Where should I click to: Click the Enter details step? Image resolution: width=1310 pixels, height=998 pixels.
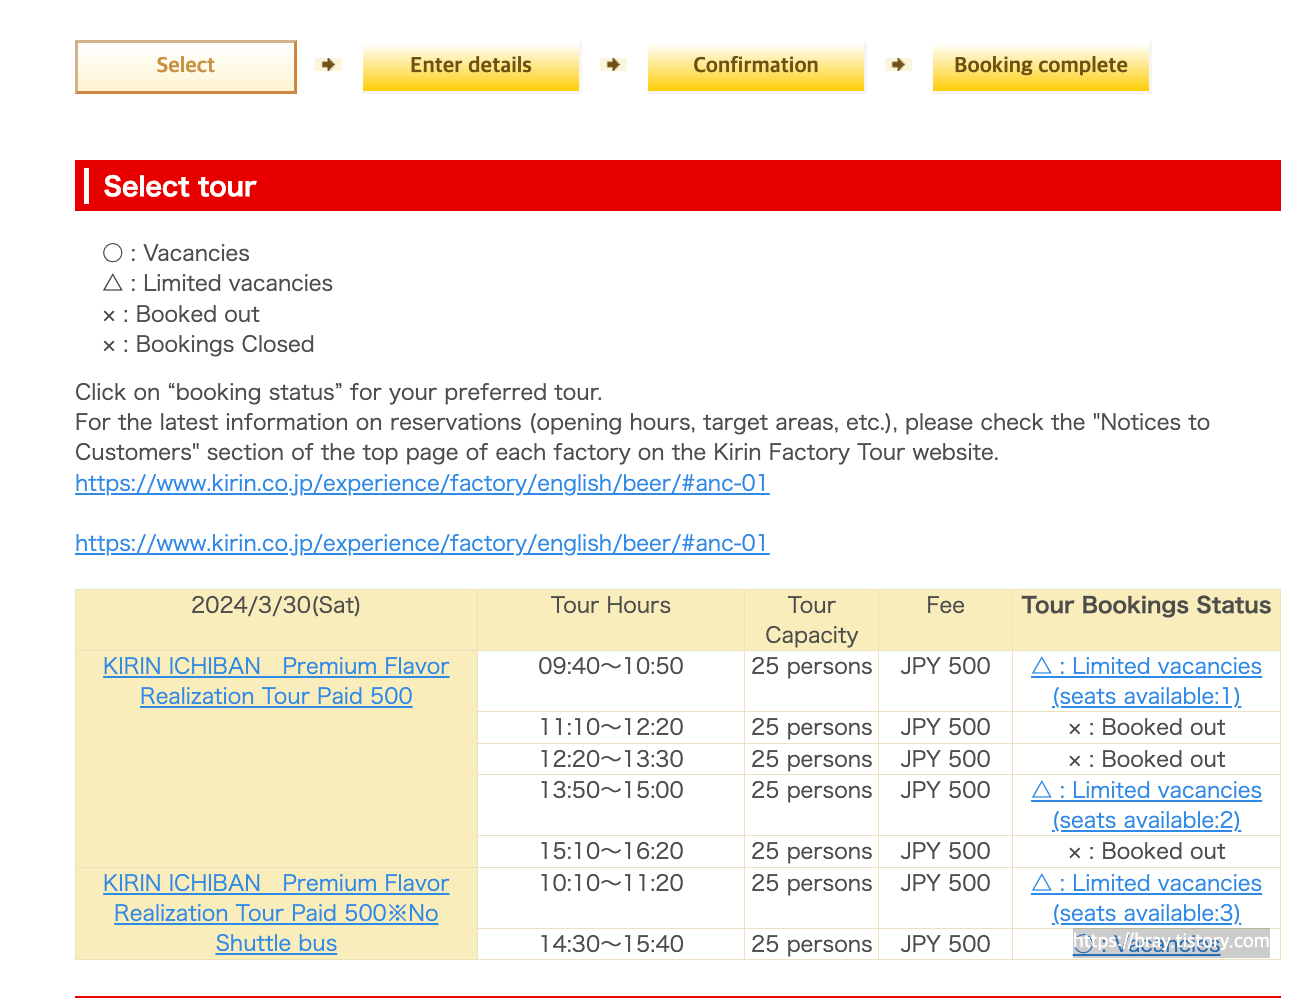[471, 66]
